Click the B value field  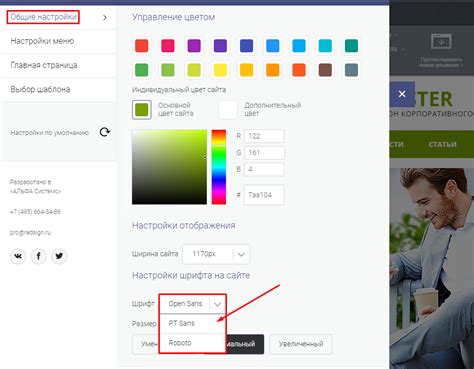pyautogui.click(x=264, y=169)
